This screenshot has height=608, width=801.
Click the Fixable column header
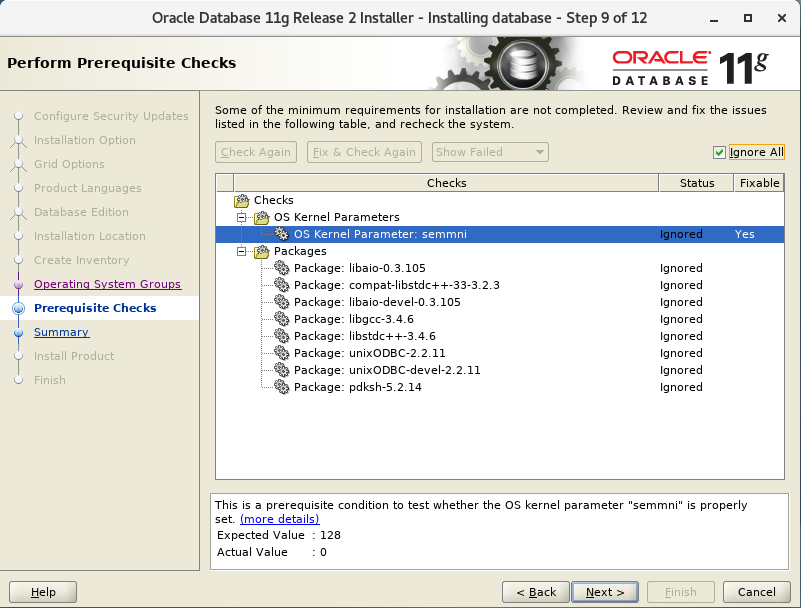[x=759, y=183]
